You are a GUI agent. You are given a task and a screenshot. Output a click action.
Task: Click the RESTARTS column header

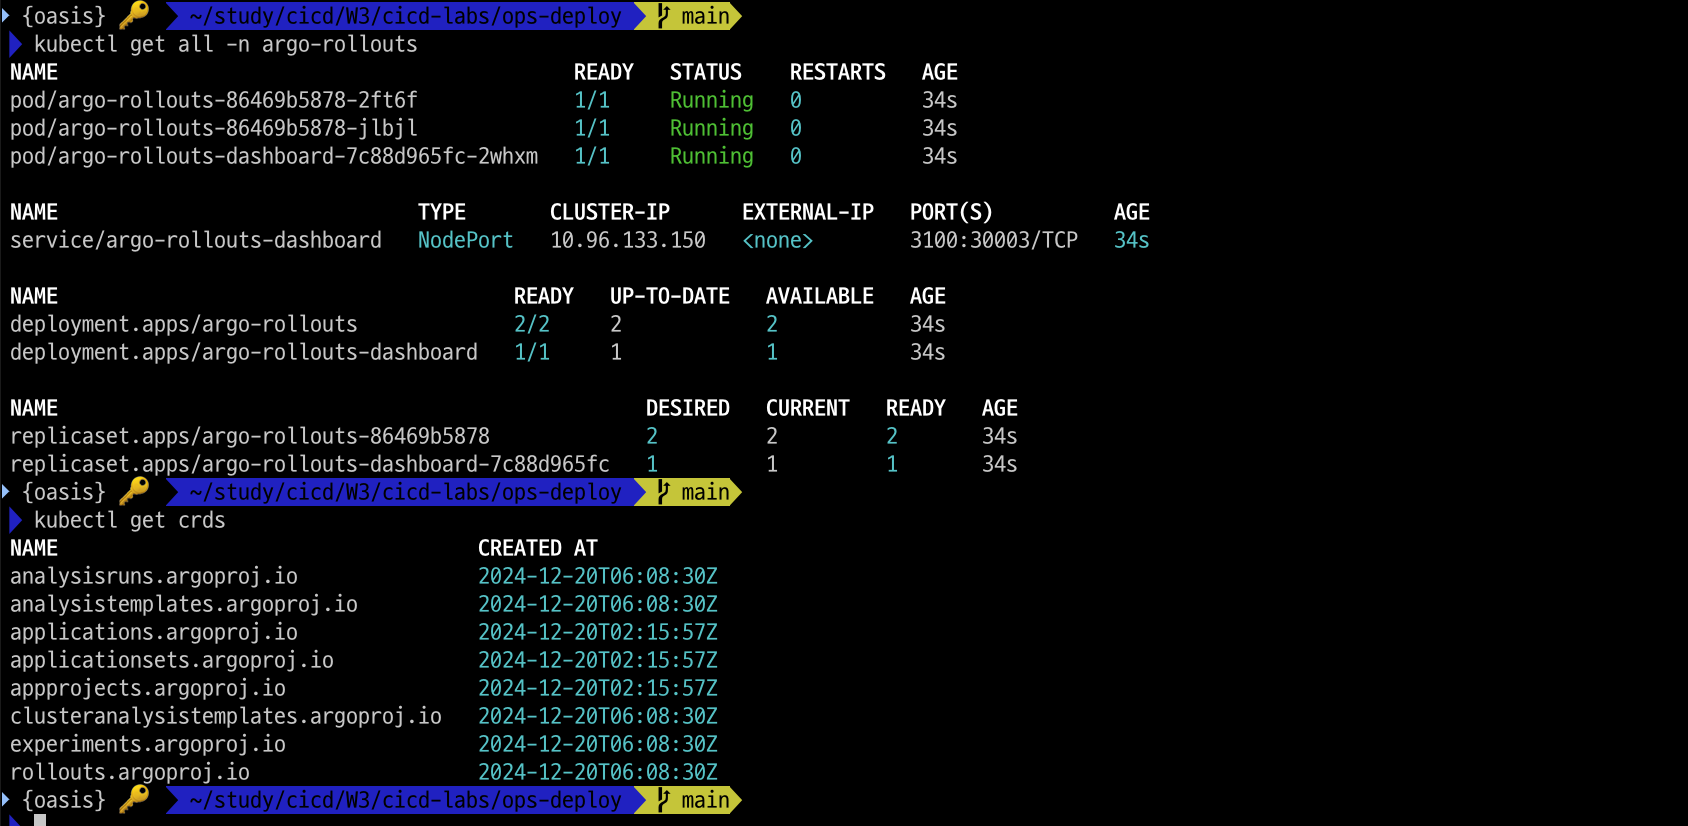pos(838,72)
